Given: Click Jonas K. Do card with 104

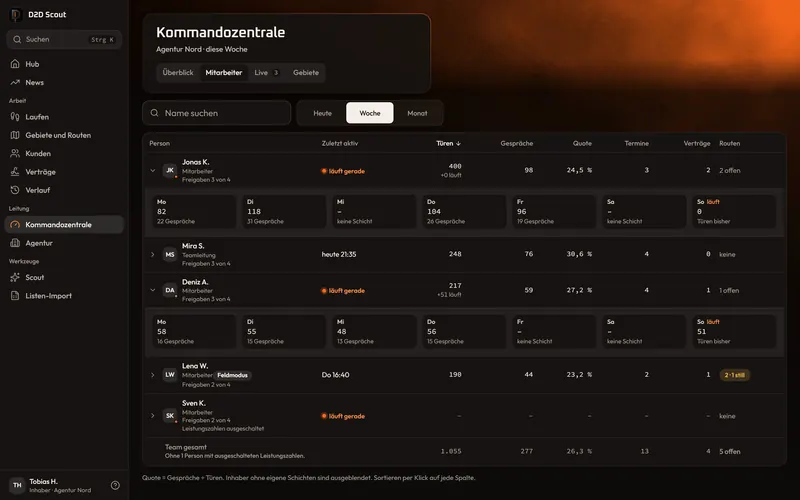Looking at the screenshot, I should pyautogui.click(x=464, y=211).
